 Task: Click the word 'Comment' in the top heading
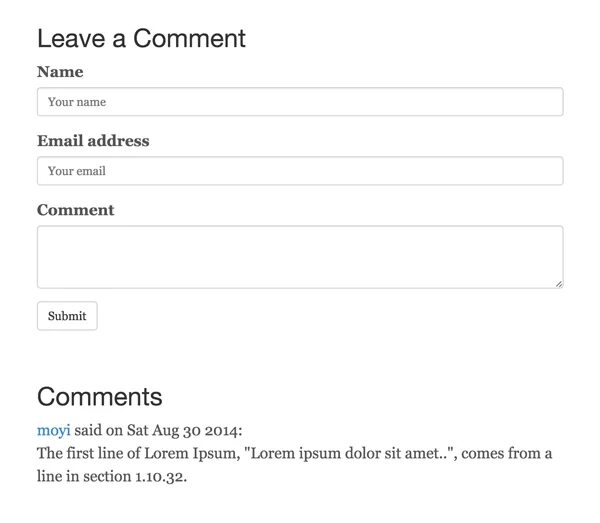click(189, 39)
